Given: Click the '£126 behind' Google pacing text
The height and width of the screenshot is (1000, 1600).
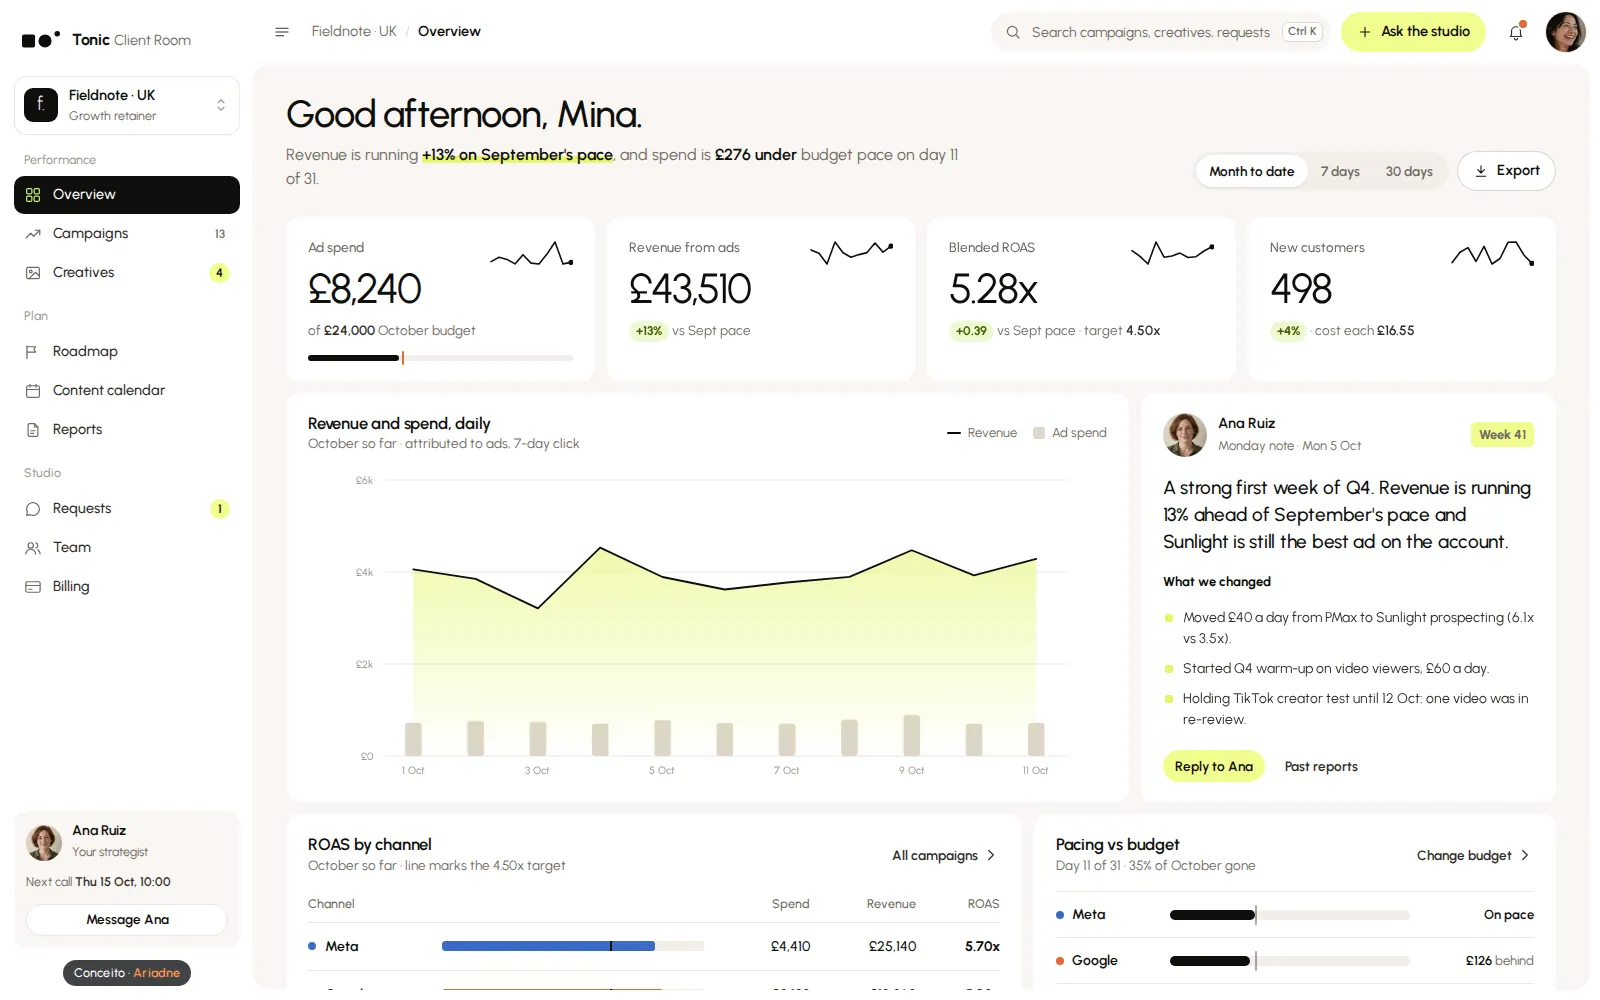Looking at the screenshot, I should click(1499, 961).
